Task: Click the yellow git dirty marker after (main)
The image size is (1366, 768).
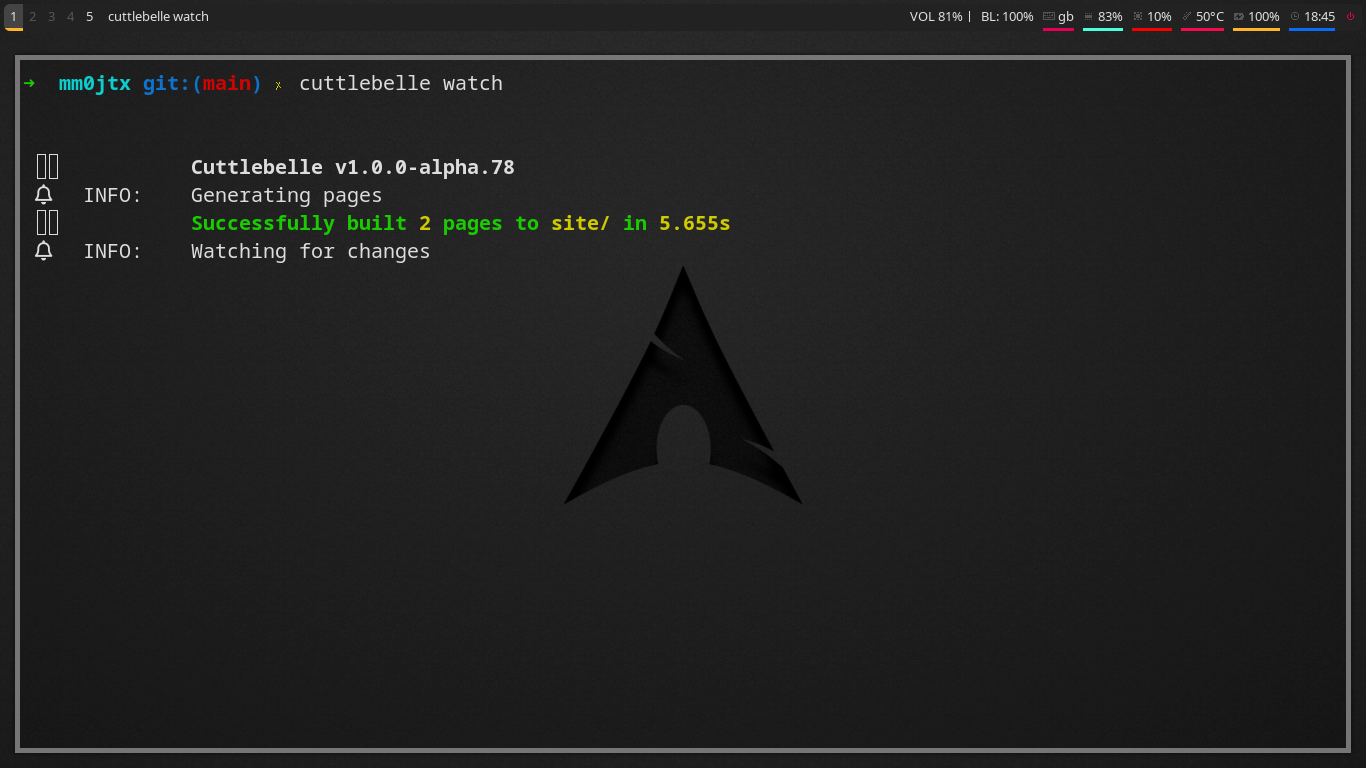Action: [x=278, y=86]
